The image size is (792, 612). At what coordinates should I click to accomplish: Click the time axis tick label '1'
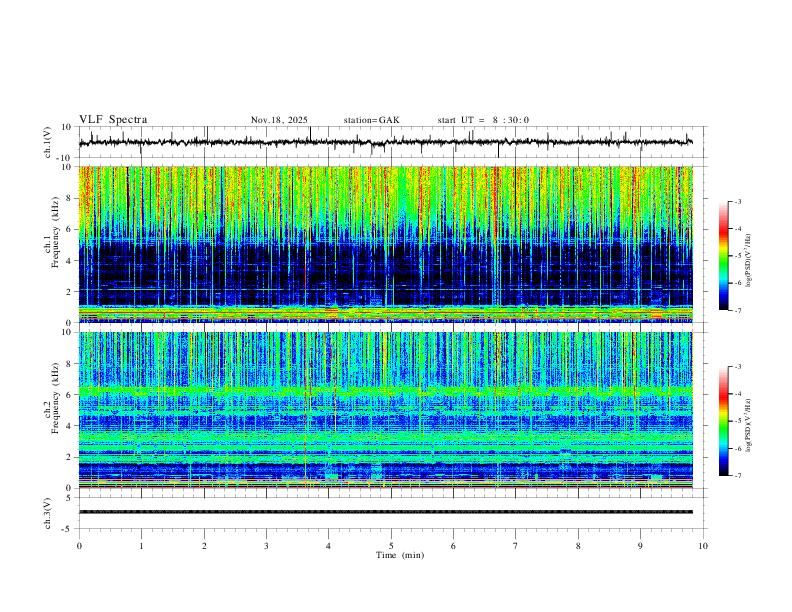(141, 546)
